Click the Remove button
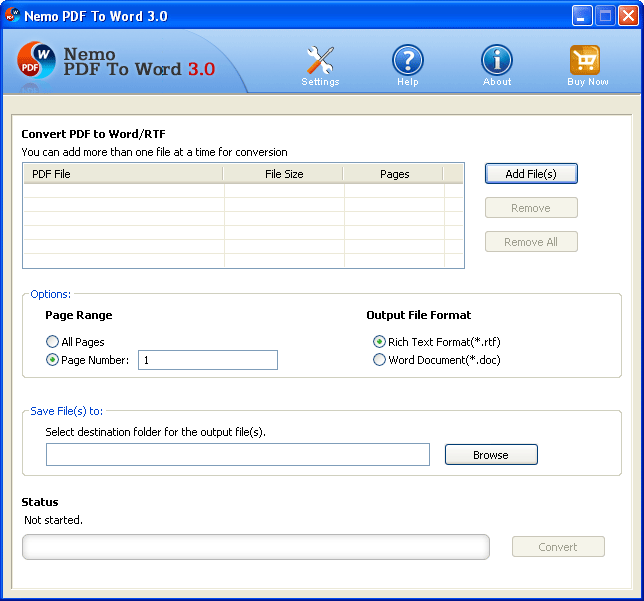The image size is (644, 601). click(531, 208)
